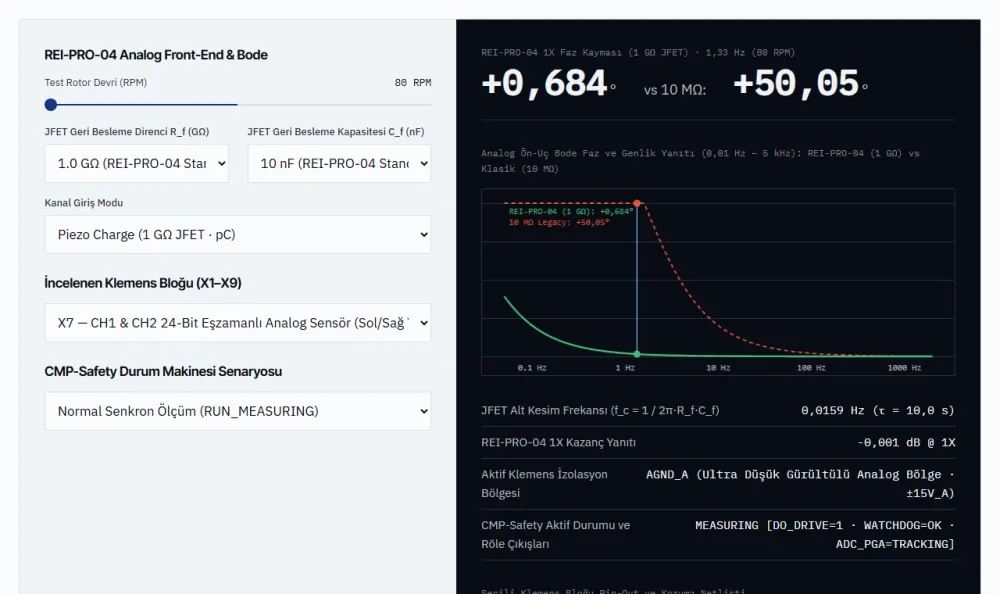This screenshot has height=594, width=1000.
Task: Adjust the Test Rotor Devri RPM slider handle
Action: 51,105
